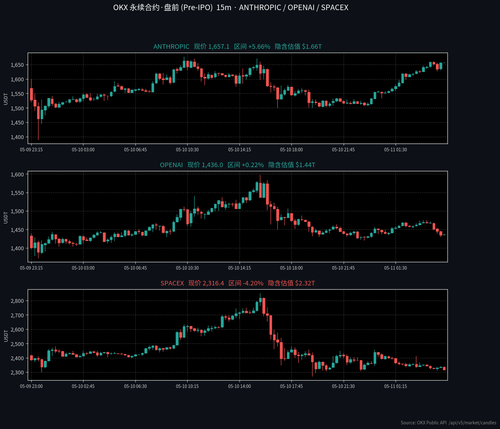This screenshot has width=500, height=429.
Task: Click the 2,700 label on SPACEX y-axis
Action: tap(18, 315)
